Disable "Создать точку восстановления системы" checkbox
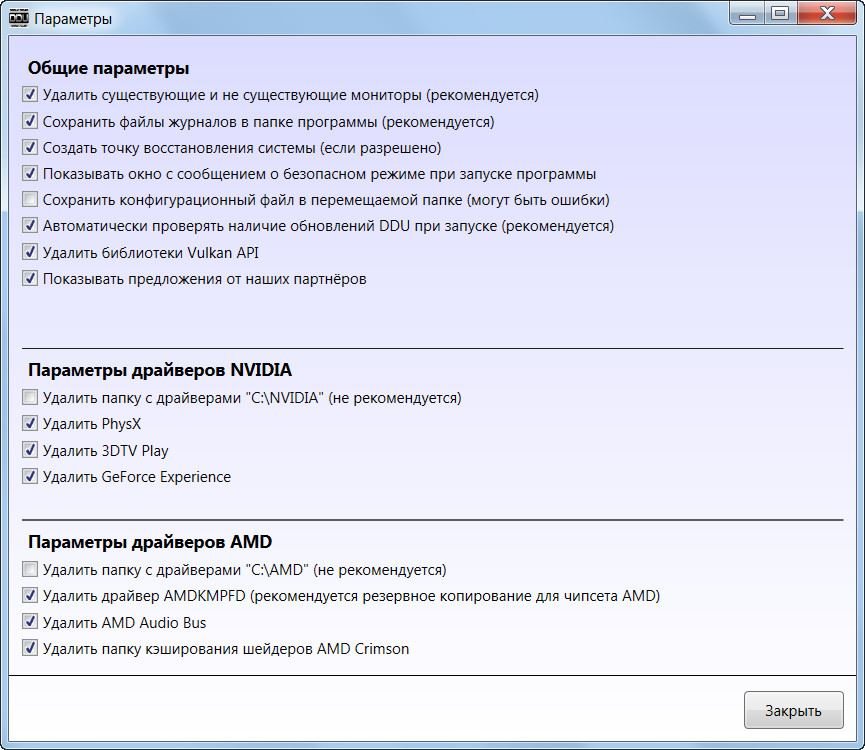865x750 pixels. coord(30,147)
